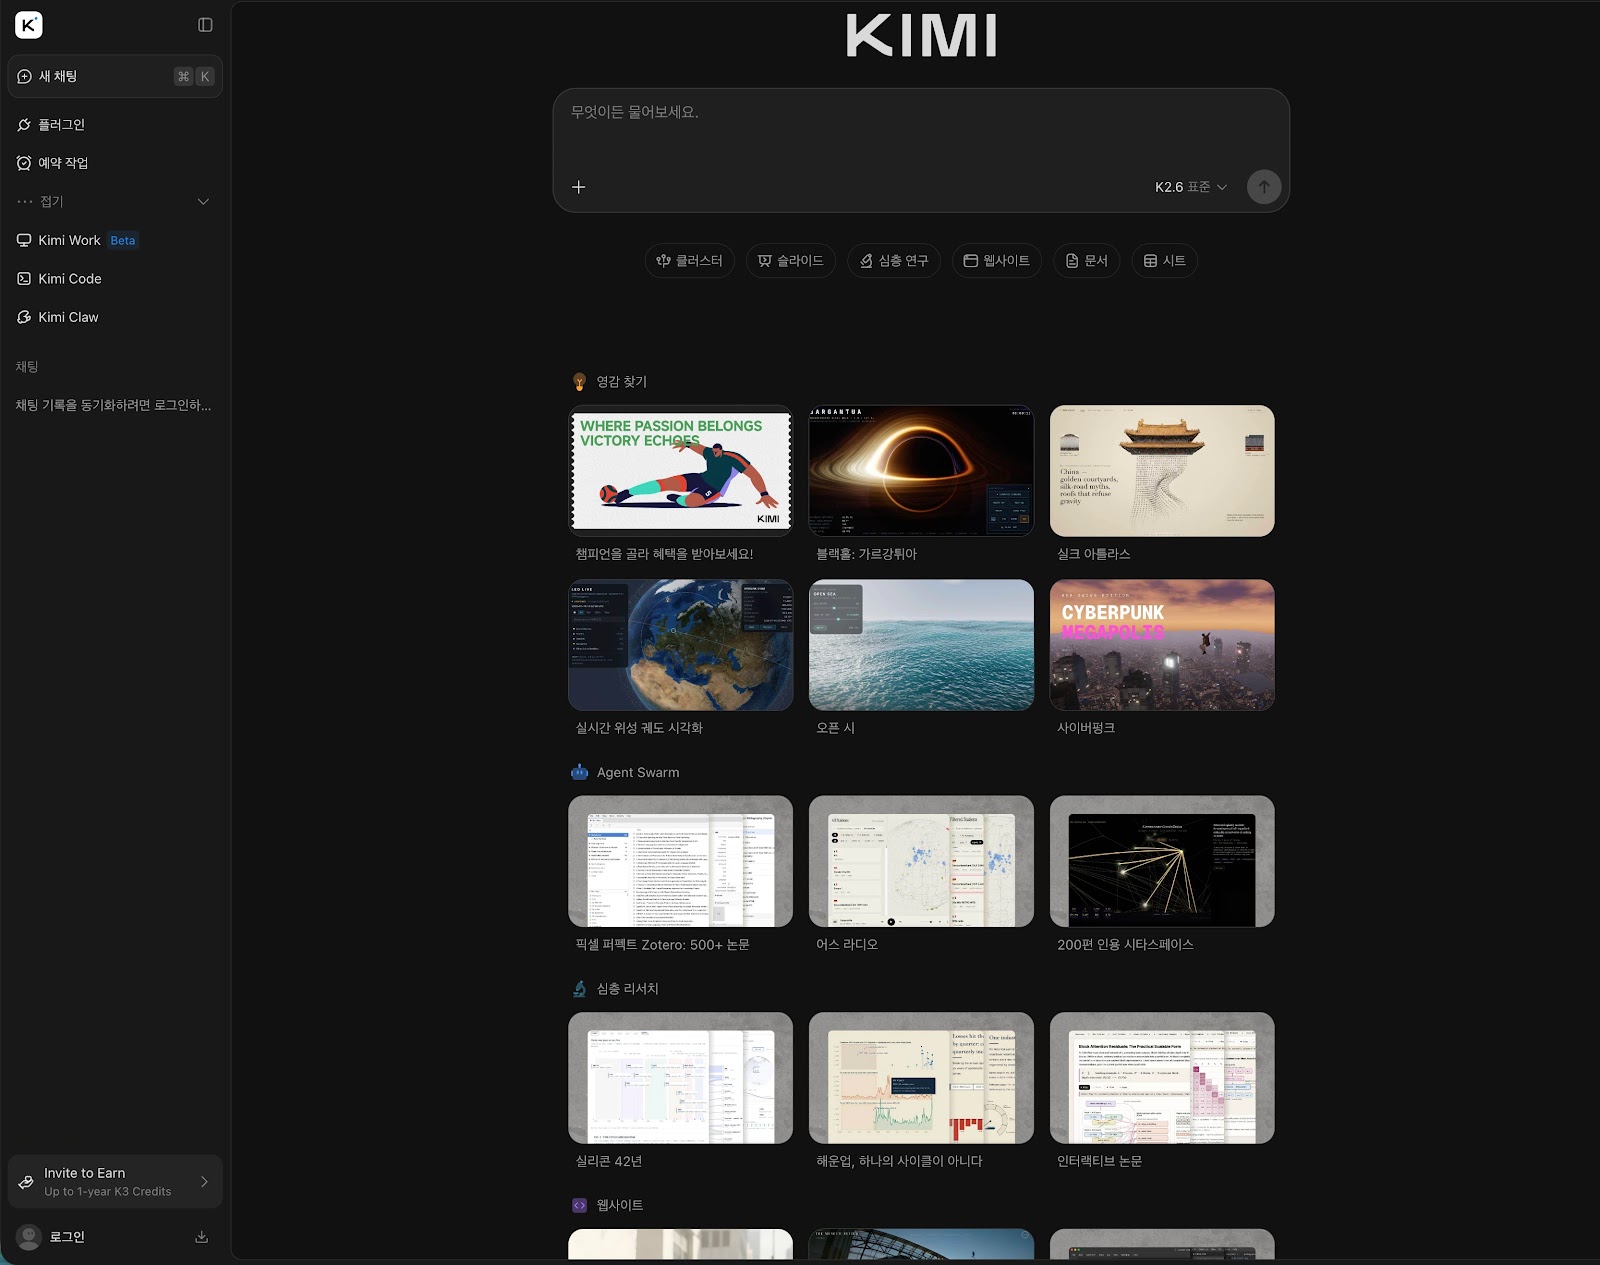
Task: Click the KIMI title logo
Action: click(x=921, y=35)
